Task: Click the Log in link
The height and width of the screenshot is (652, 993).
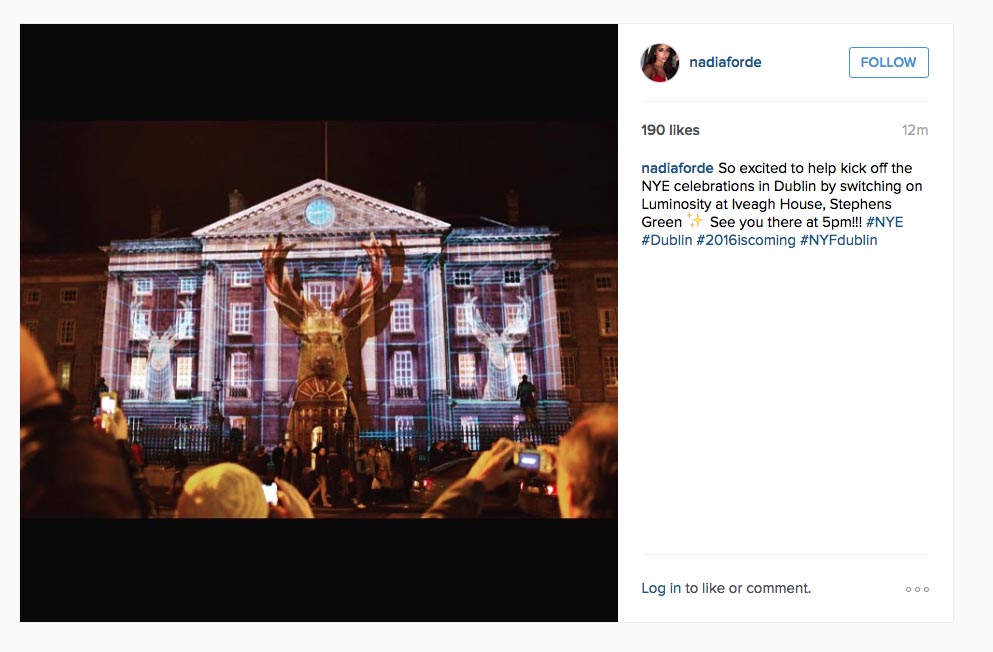Action: [x=661, y=588]
